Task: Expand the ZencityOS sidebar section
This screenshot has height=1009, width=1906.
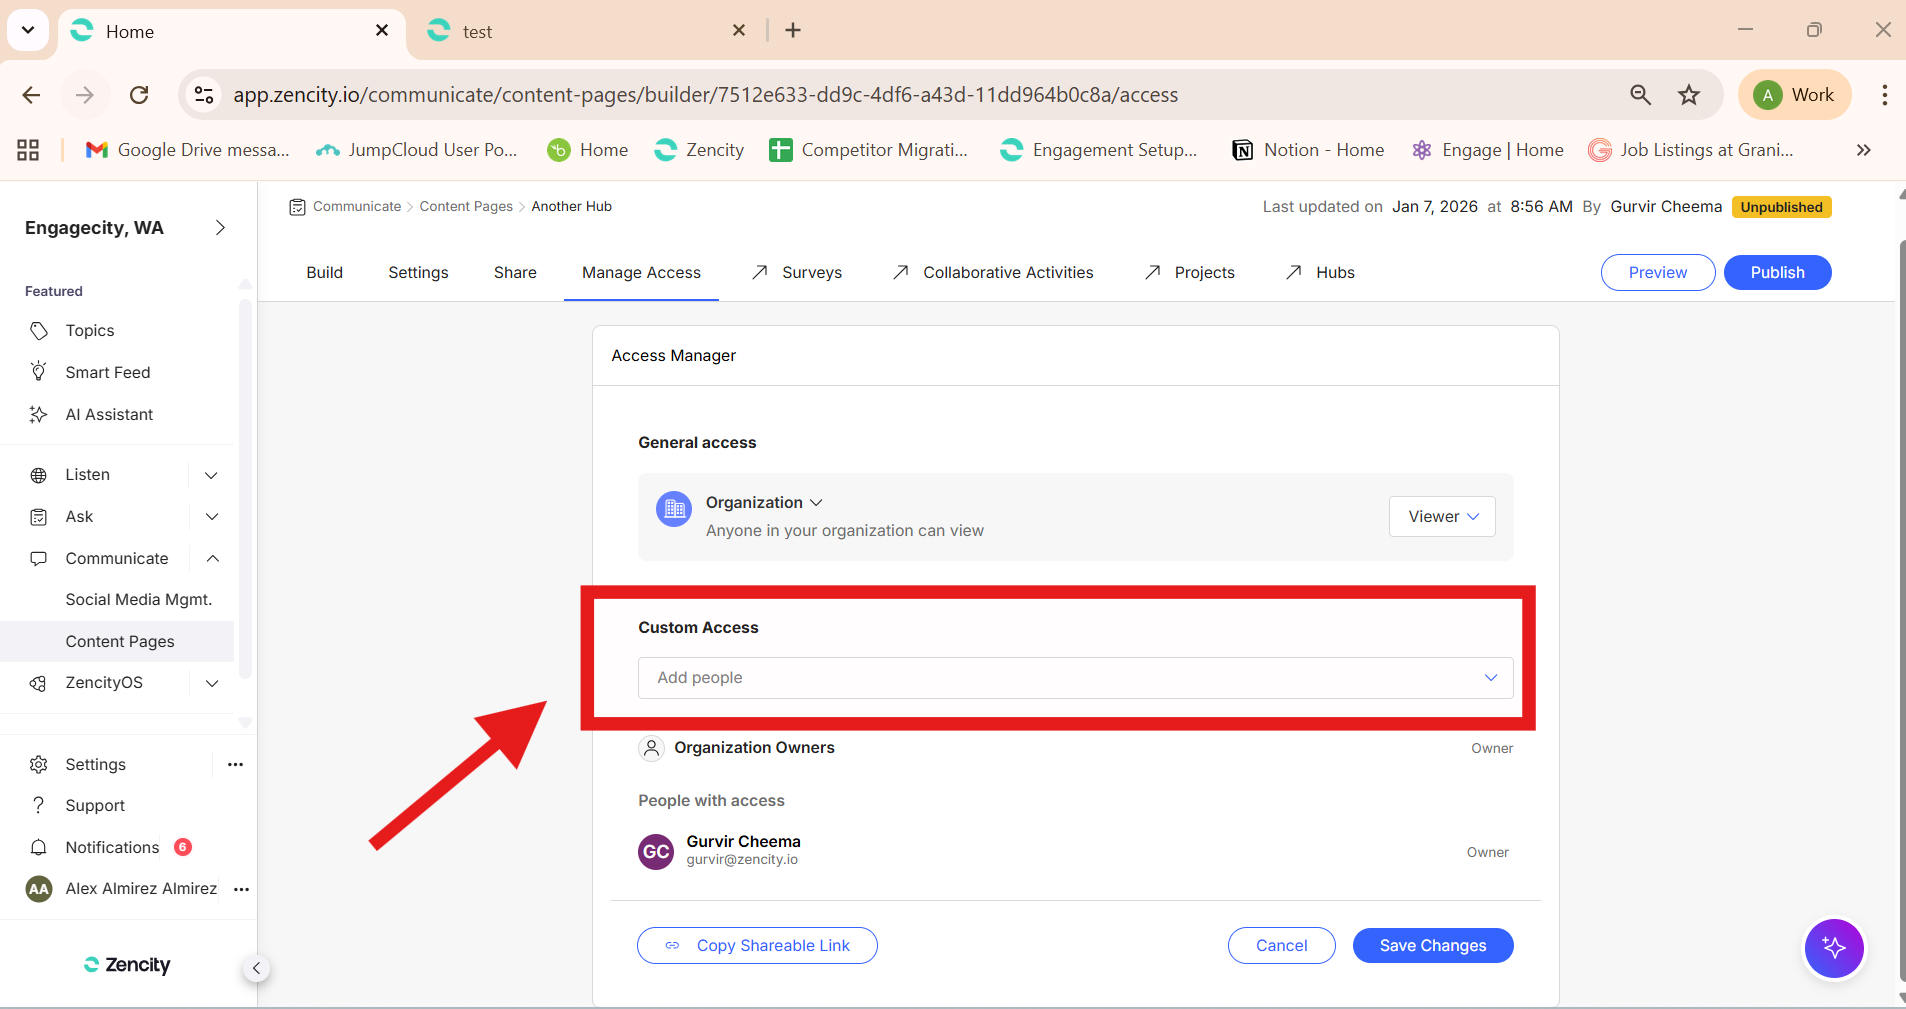Action: pos(211,683)
